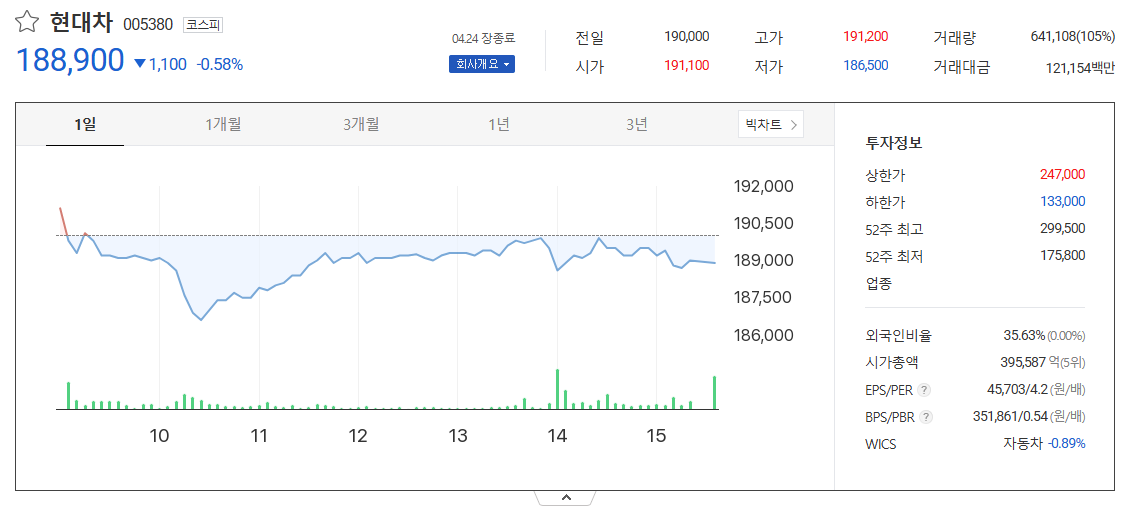Click the 52주 최고 value 299,500
The width and height of the screenshot is (1131, 506).
pos(1062,228)
